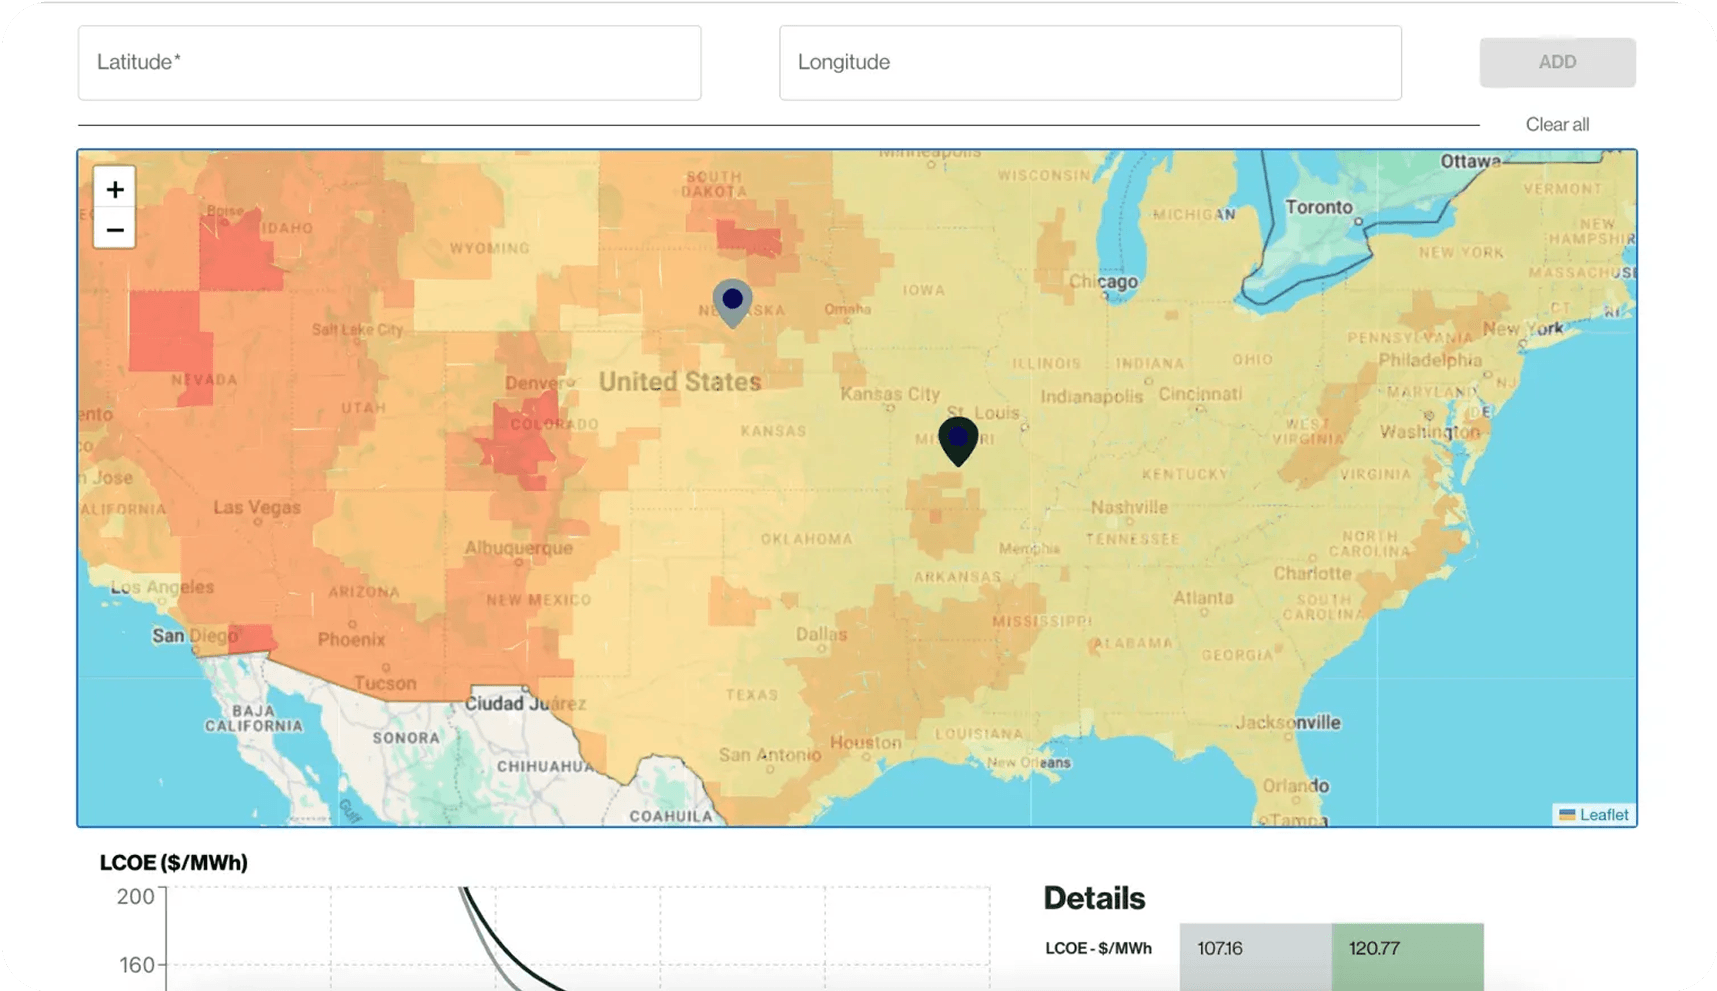Zoom out of the map

click(115, 230)
